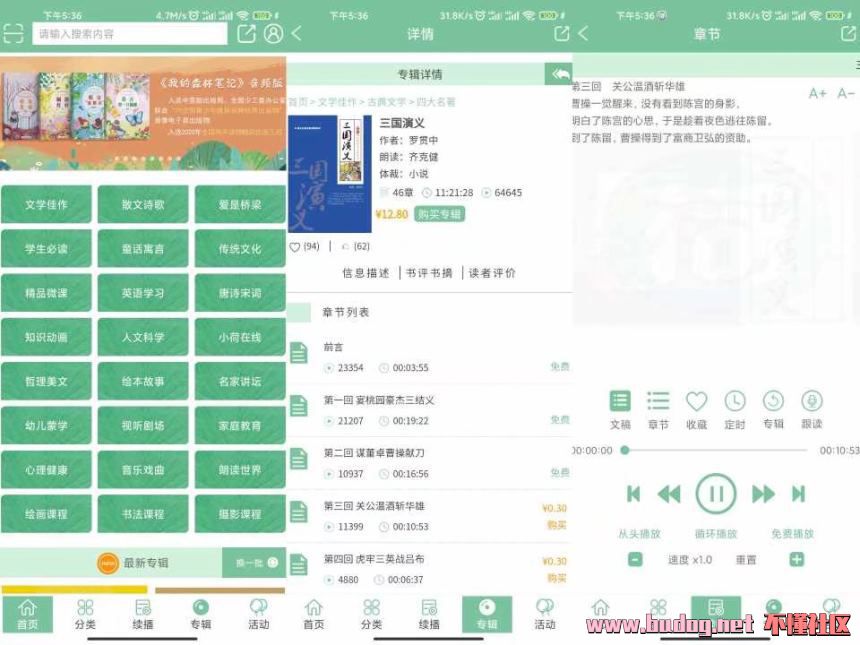Increase text size with A+
860x645 pixels.
click(x=817, y=93)
